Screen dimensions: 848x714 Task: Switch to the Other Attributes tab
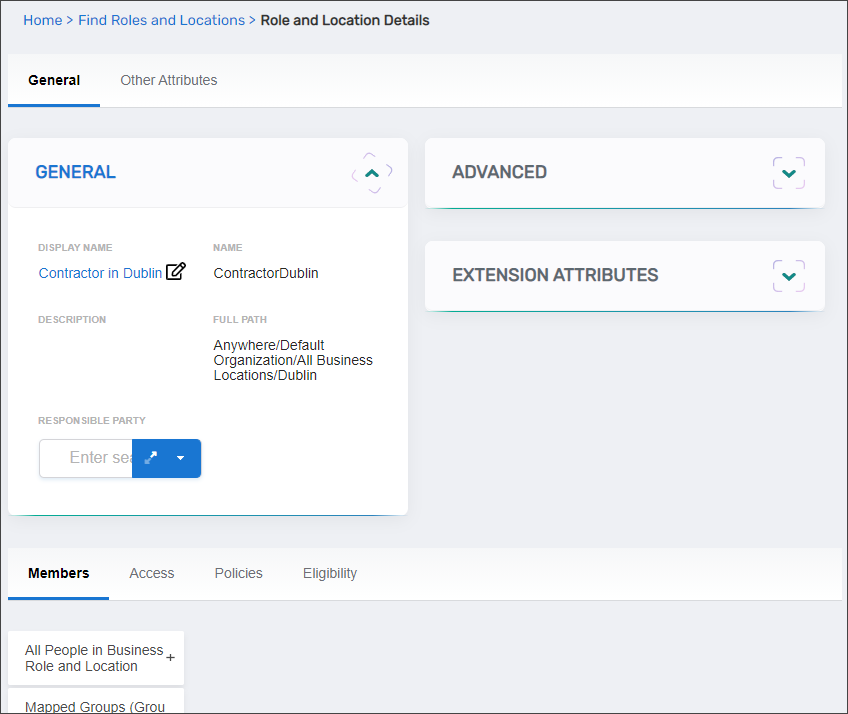coord(168,80)
